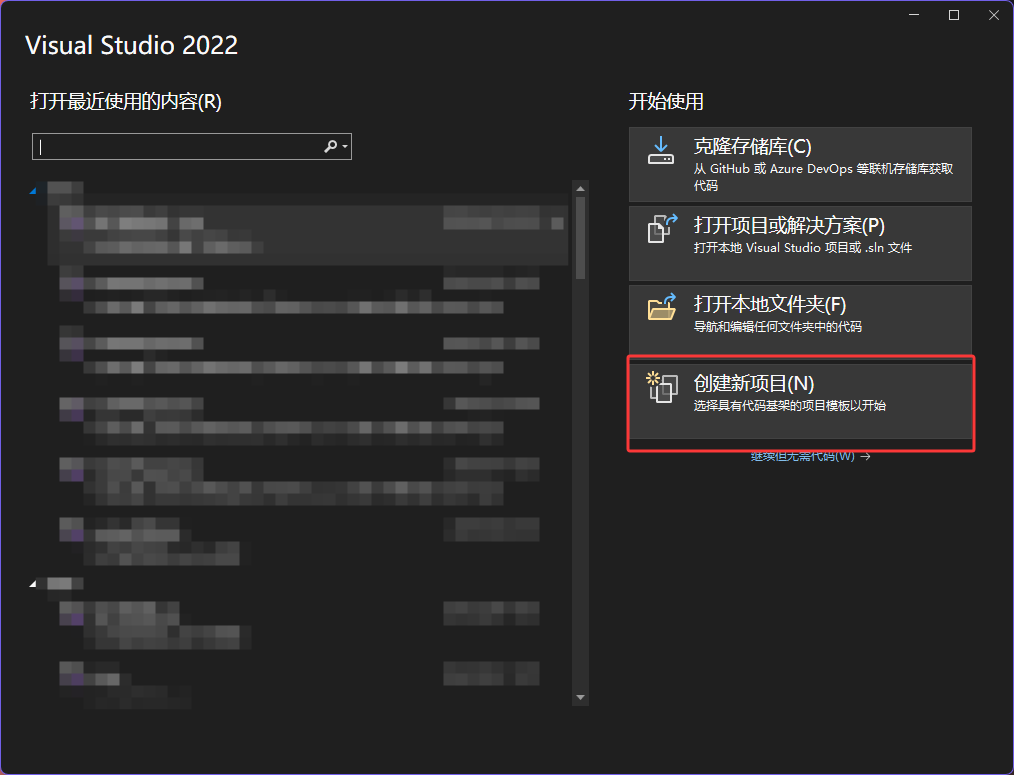Click the create new project icon
The height and width of the screenshot is (775, 1014).
click(x=662, y=386)
